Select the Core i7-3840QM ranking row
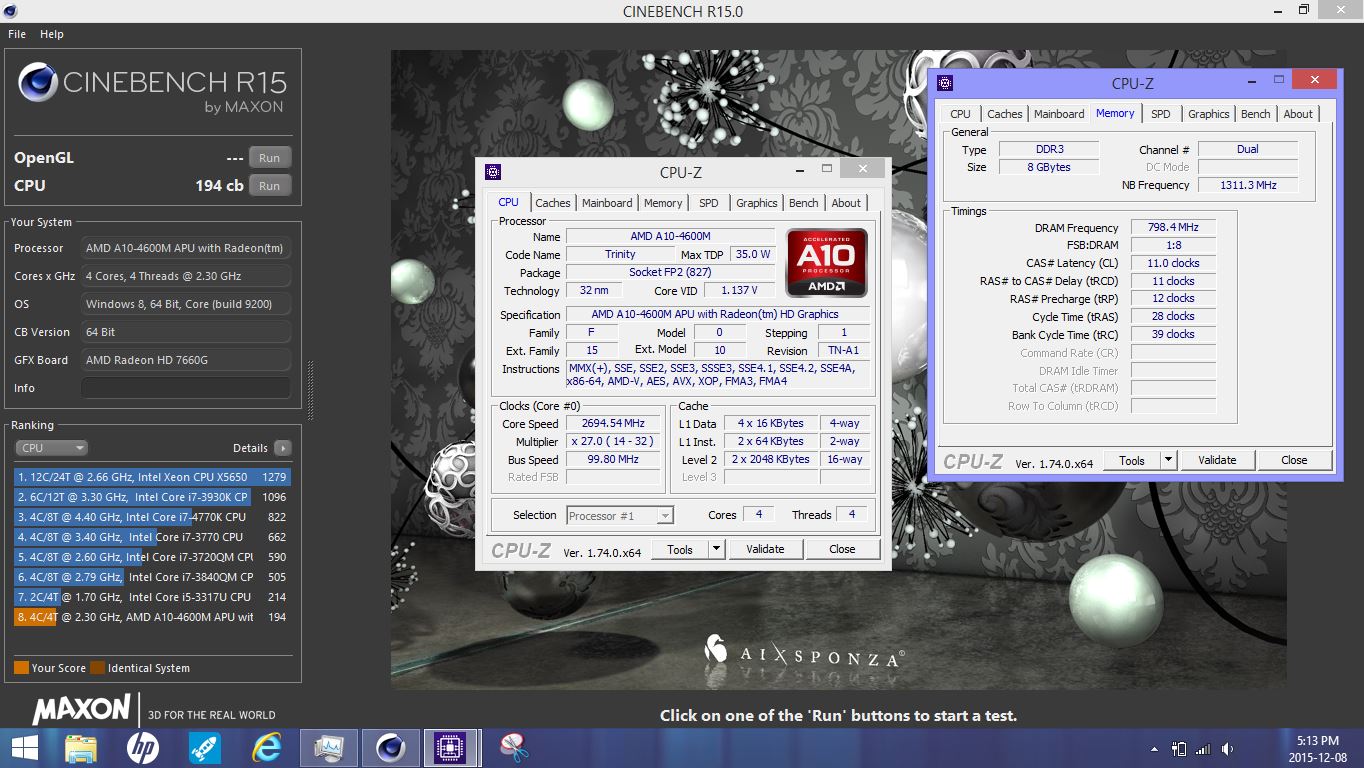The image size is (1364, 768). click(152, 577)
